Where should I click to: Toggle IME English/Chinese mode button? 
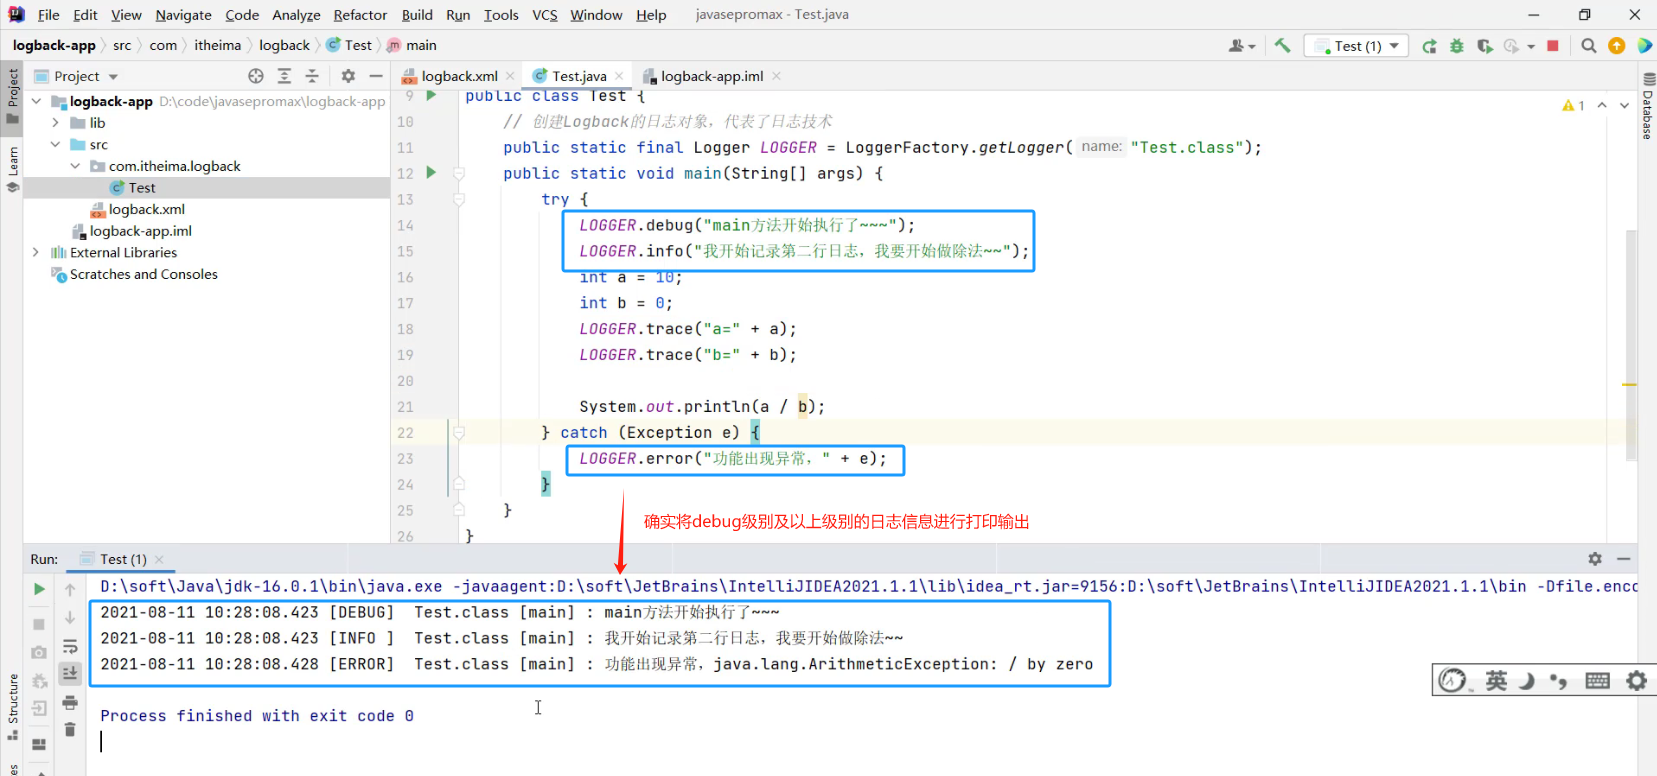point(1496,681)
